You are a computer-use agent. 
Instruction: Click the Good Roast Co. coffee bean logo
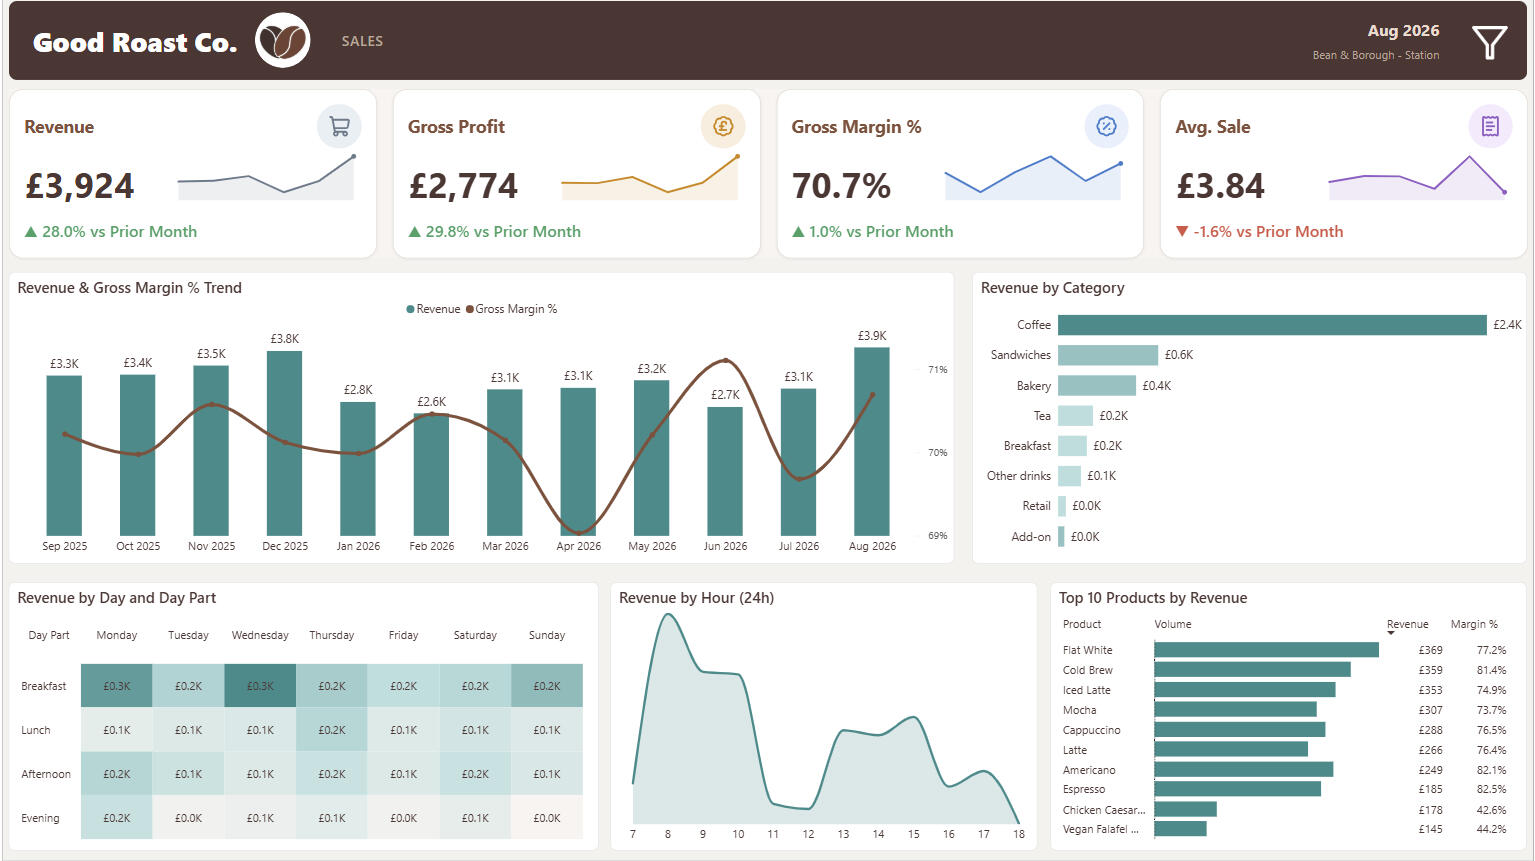tap(283, 41)
